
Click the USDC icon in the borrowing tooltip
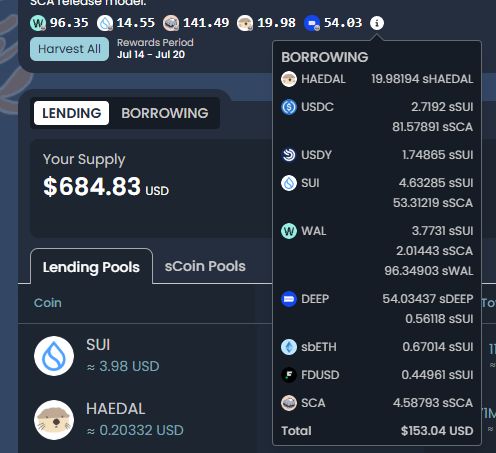289,107
